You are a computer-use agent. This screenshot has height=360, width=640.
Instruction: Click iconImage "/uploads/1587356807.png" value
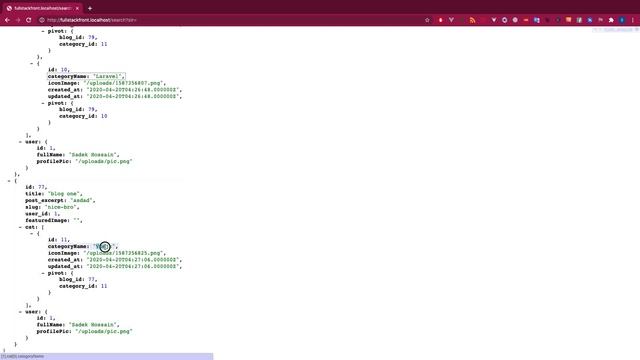(x=123, y=83)
